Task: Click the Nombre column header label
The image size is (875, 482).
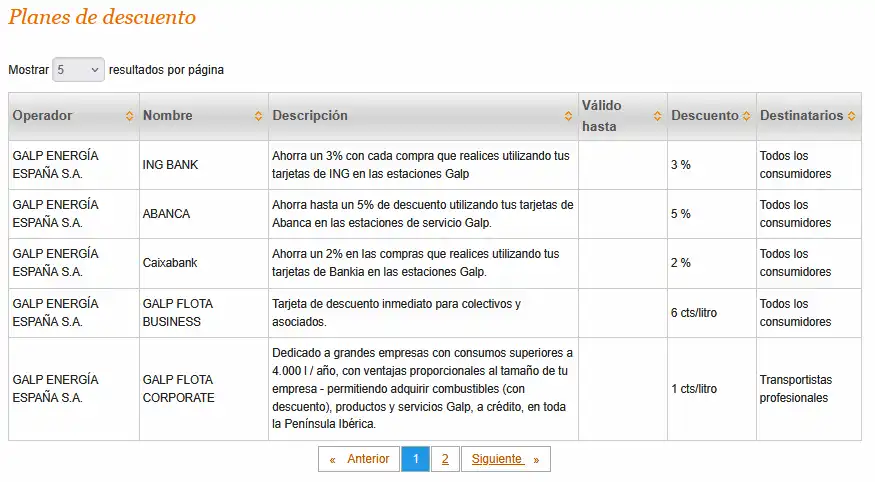Action: (x=167, y=115)
